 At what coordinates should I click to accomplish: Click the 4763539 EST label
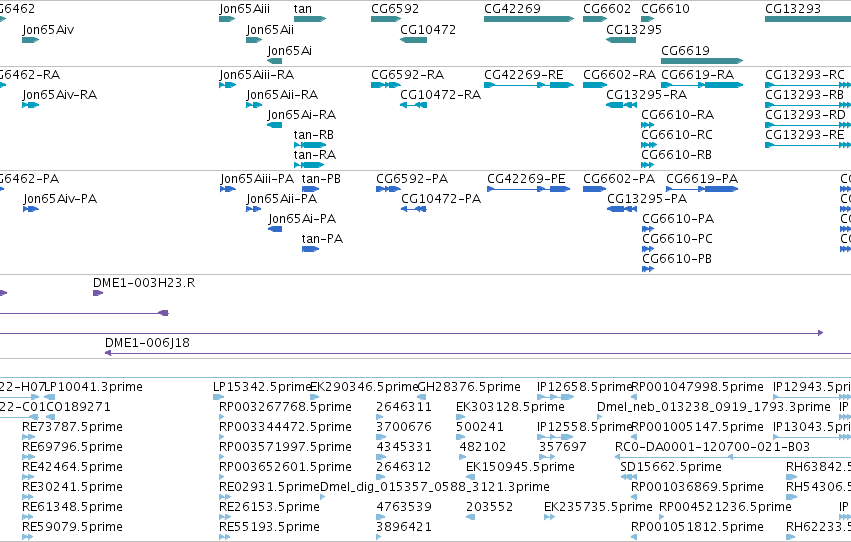point(404,507)
